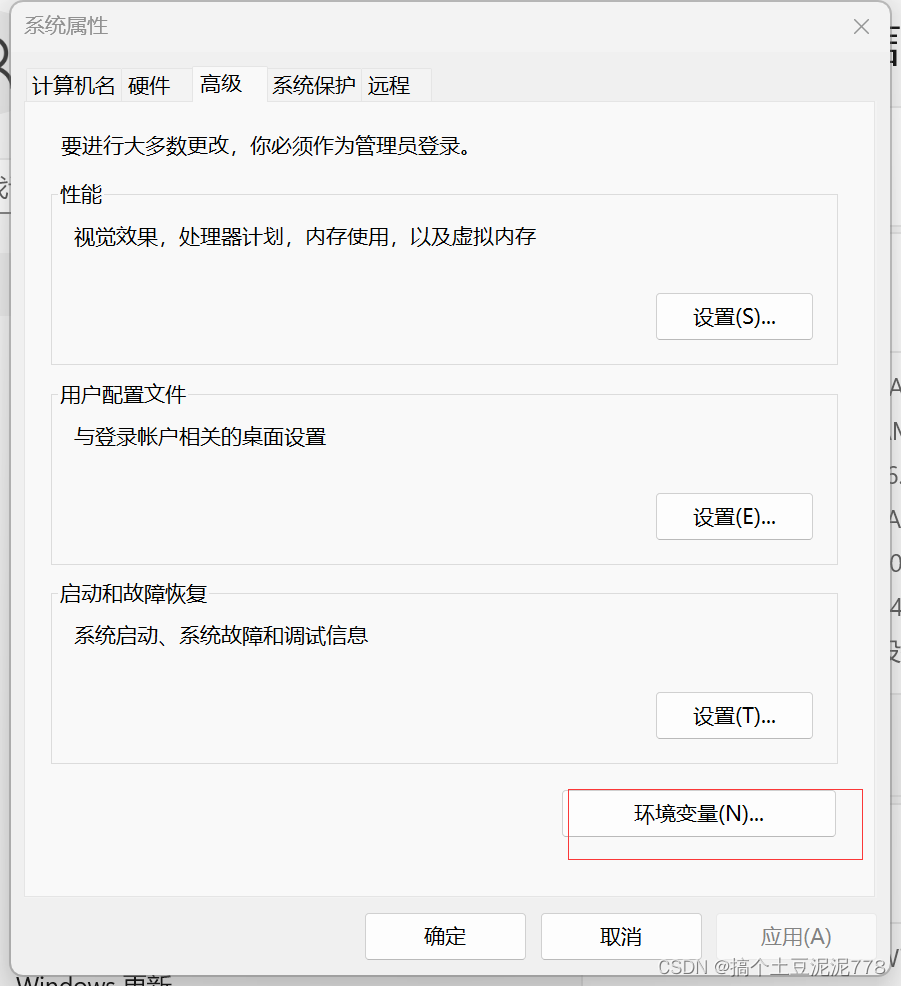Image resolution: width=901 pixels, height=986 pixels.
Task: Select the 高级 tab
Action: [230, 84]
